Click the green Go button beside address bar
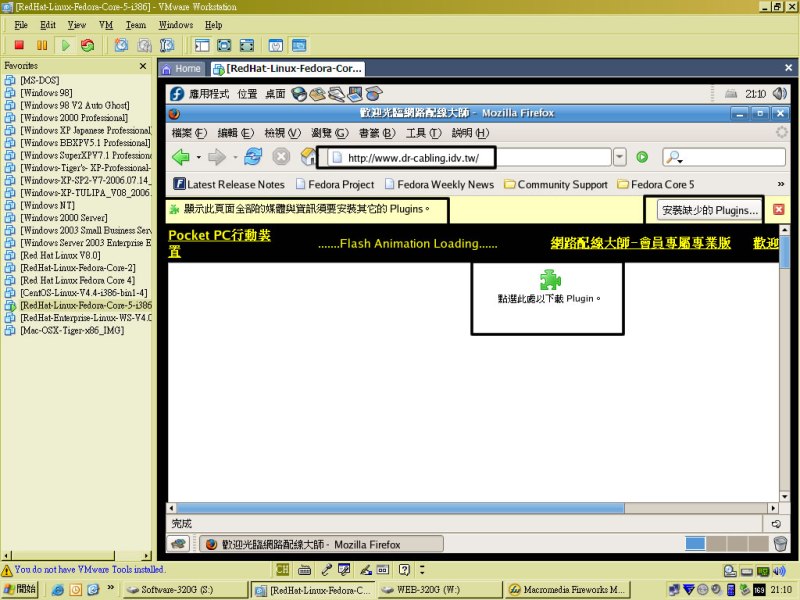 point(642,157)
